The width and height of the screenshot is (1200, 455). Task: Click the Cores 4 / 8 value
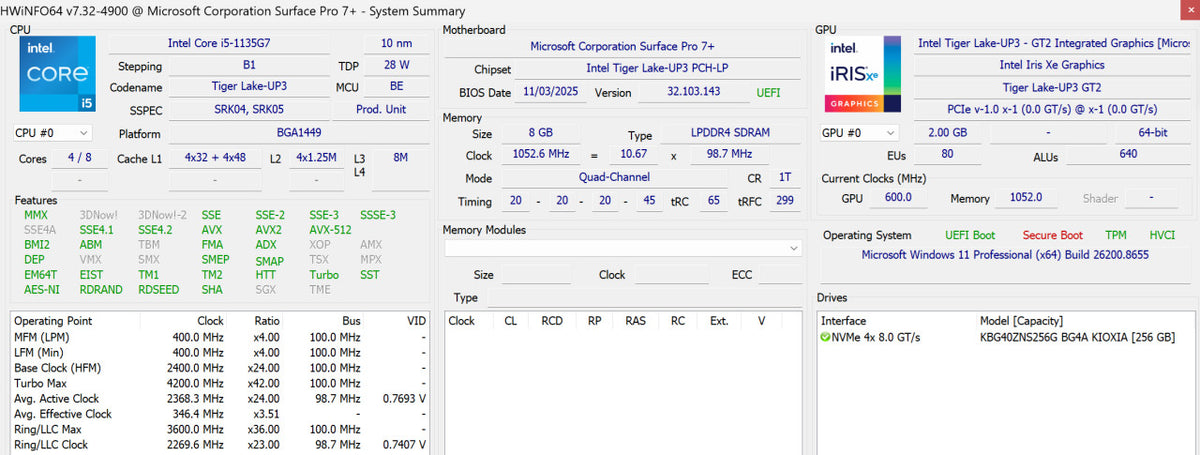coord(79,158)
